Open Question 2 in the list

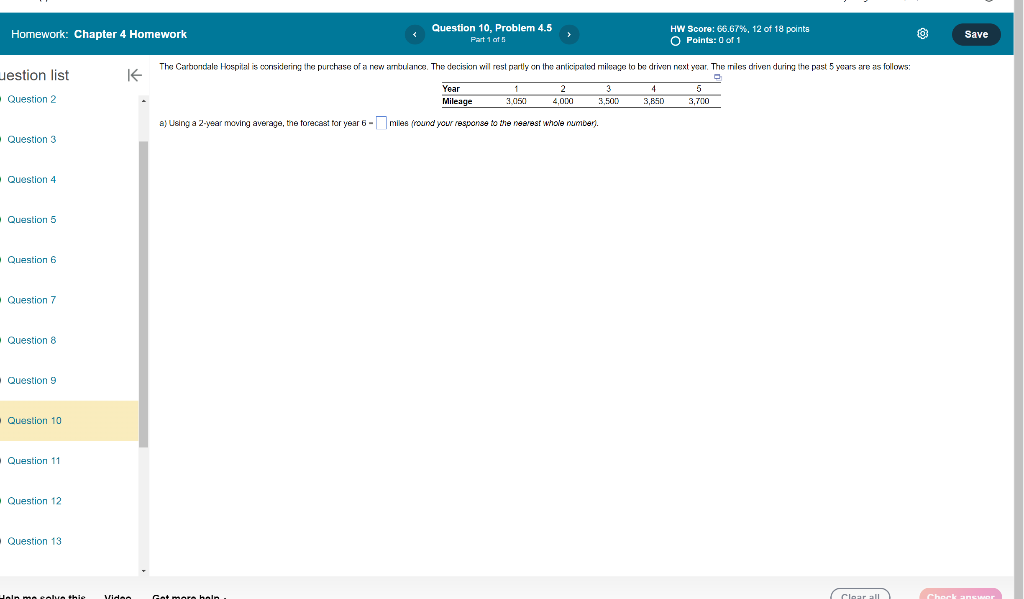pyautogui.click(x=32, y=99)
